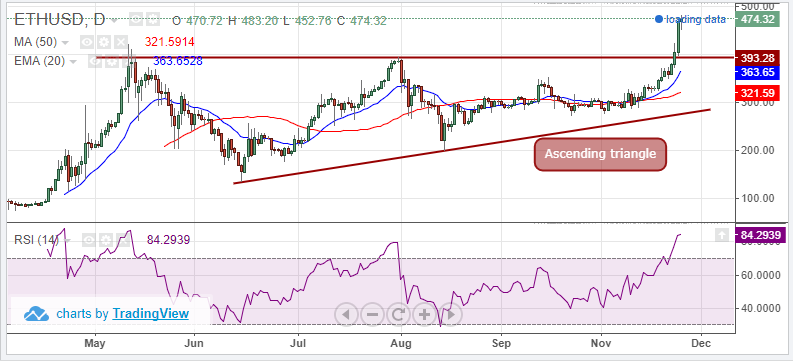Reset chart view with circular arrow button

coord(398,314)
